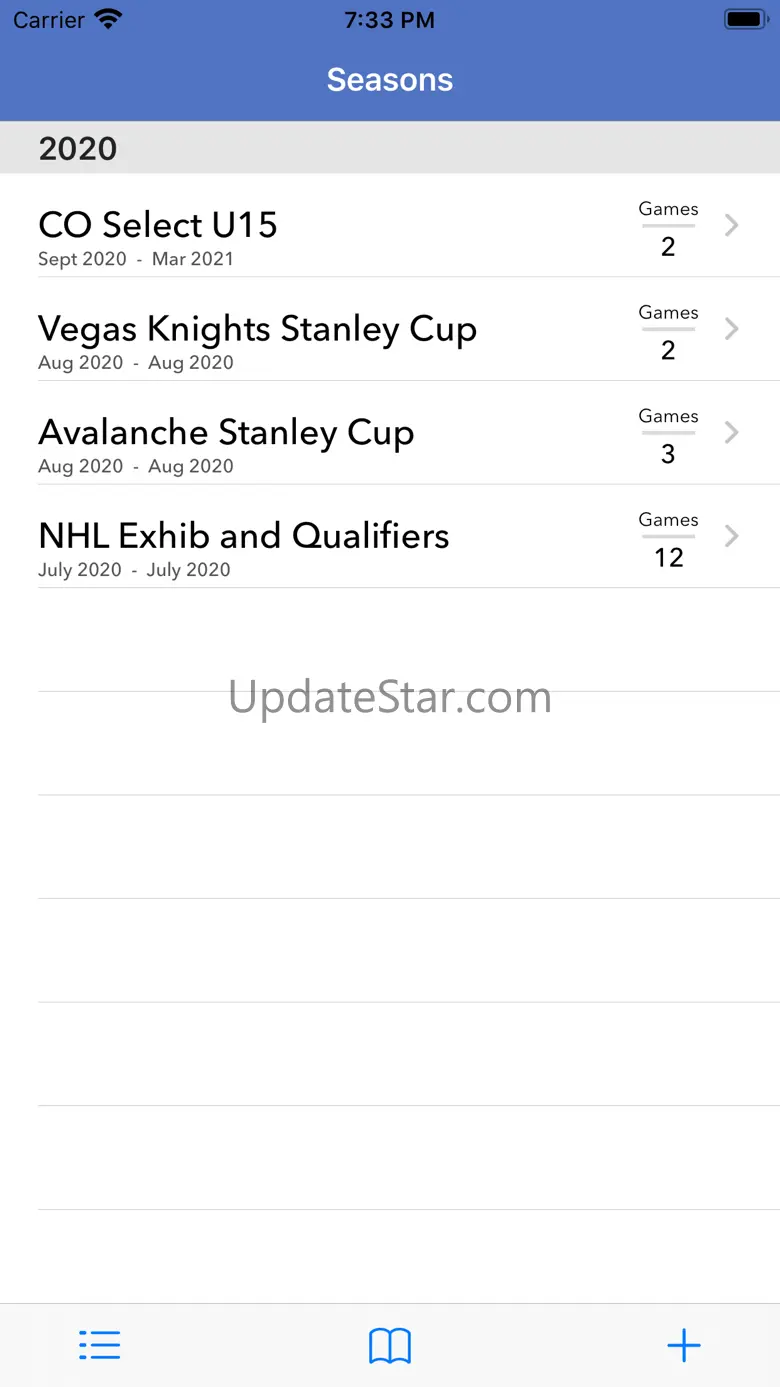Tap the Wi-Fi status icon
The image size is (780, 1387).
coord(107,19)
